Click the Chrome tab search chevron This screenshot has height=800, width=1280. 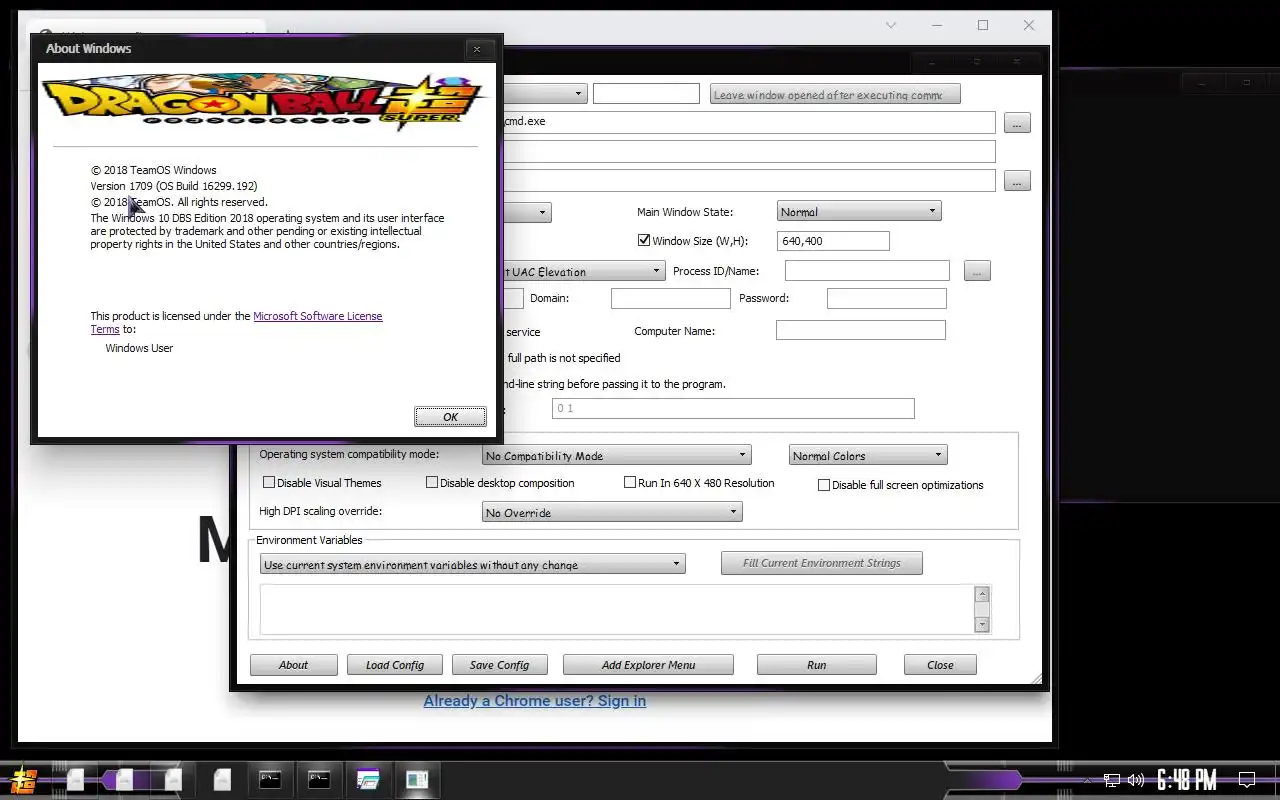[x=891, y=26]
